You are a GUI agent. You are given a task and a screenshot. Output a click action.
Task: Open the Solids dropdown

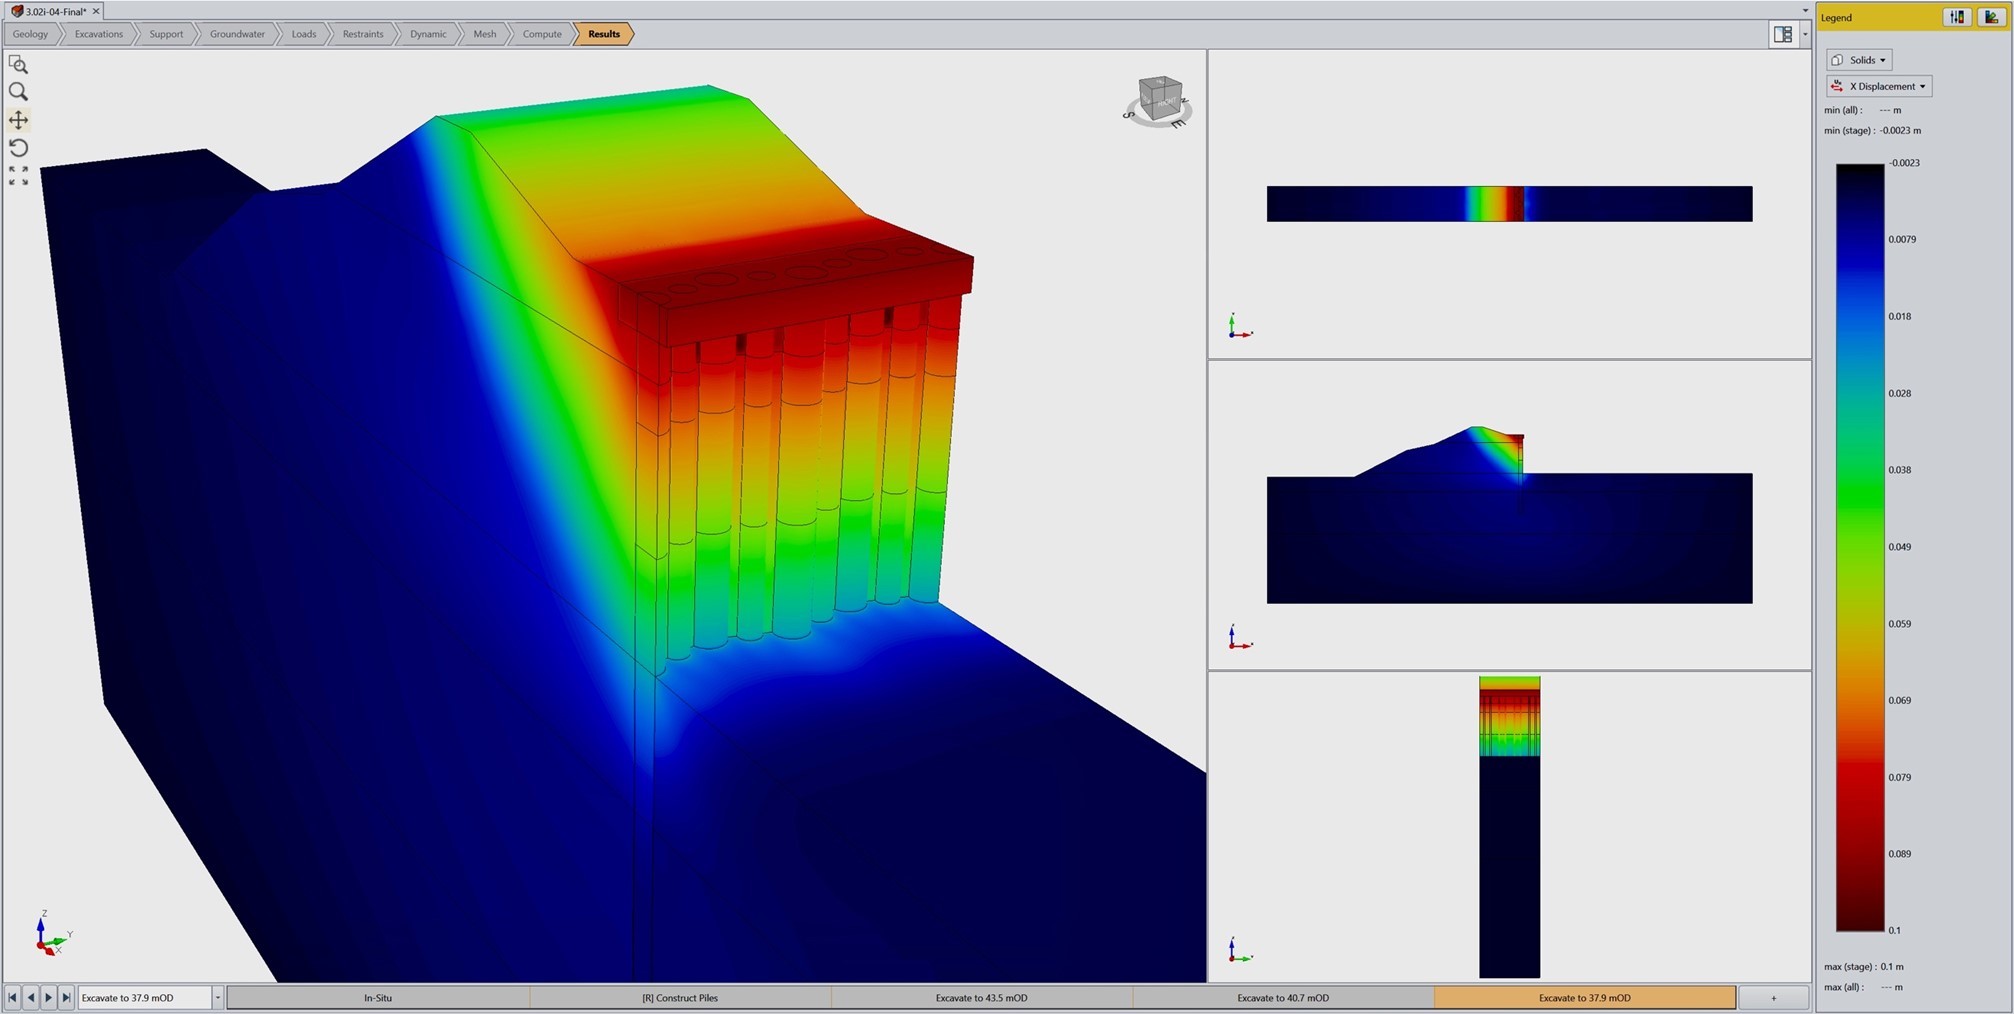coord(1859,60)
